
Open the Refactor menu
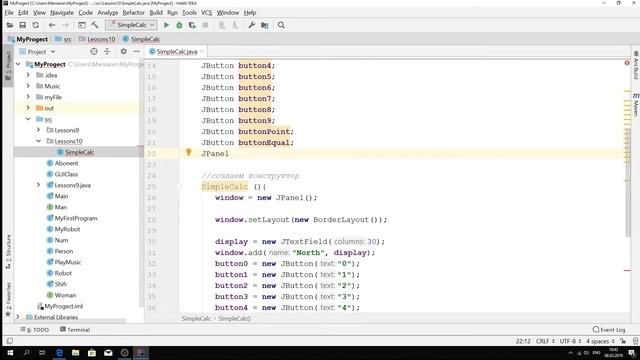[x=133, y=13]
